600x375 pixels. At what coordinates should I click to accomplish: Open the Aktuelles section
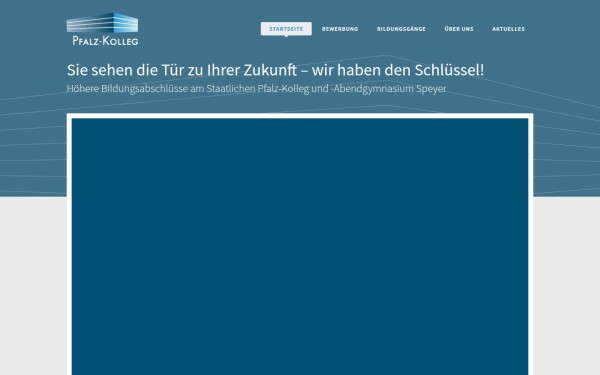click(509, 29)
